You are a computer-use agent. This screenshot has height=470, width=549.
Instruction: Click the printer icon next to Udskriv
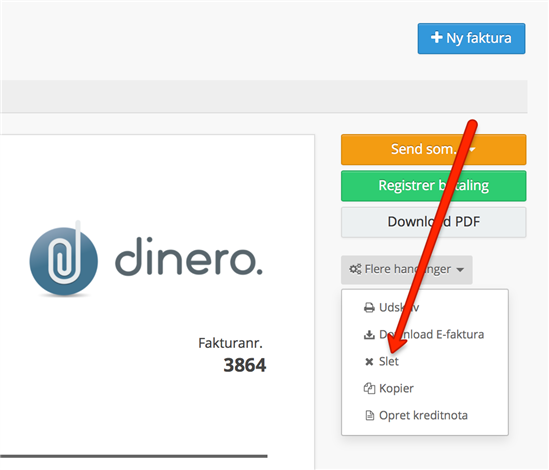coord(369,307)
